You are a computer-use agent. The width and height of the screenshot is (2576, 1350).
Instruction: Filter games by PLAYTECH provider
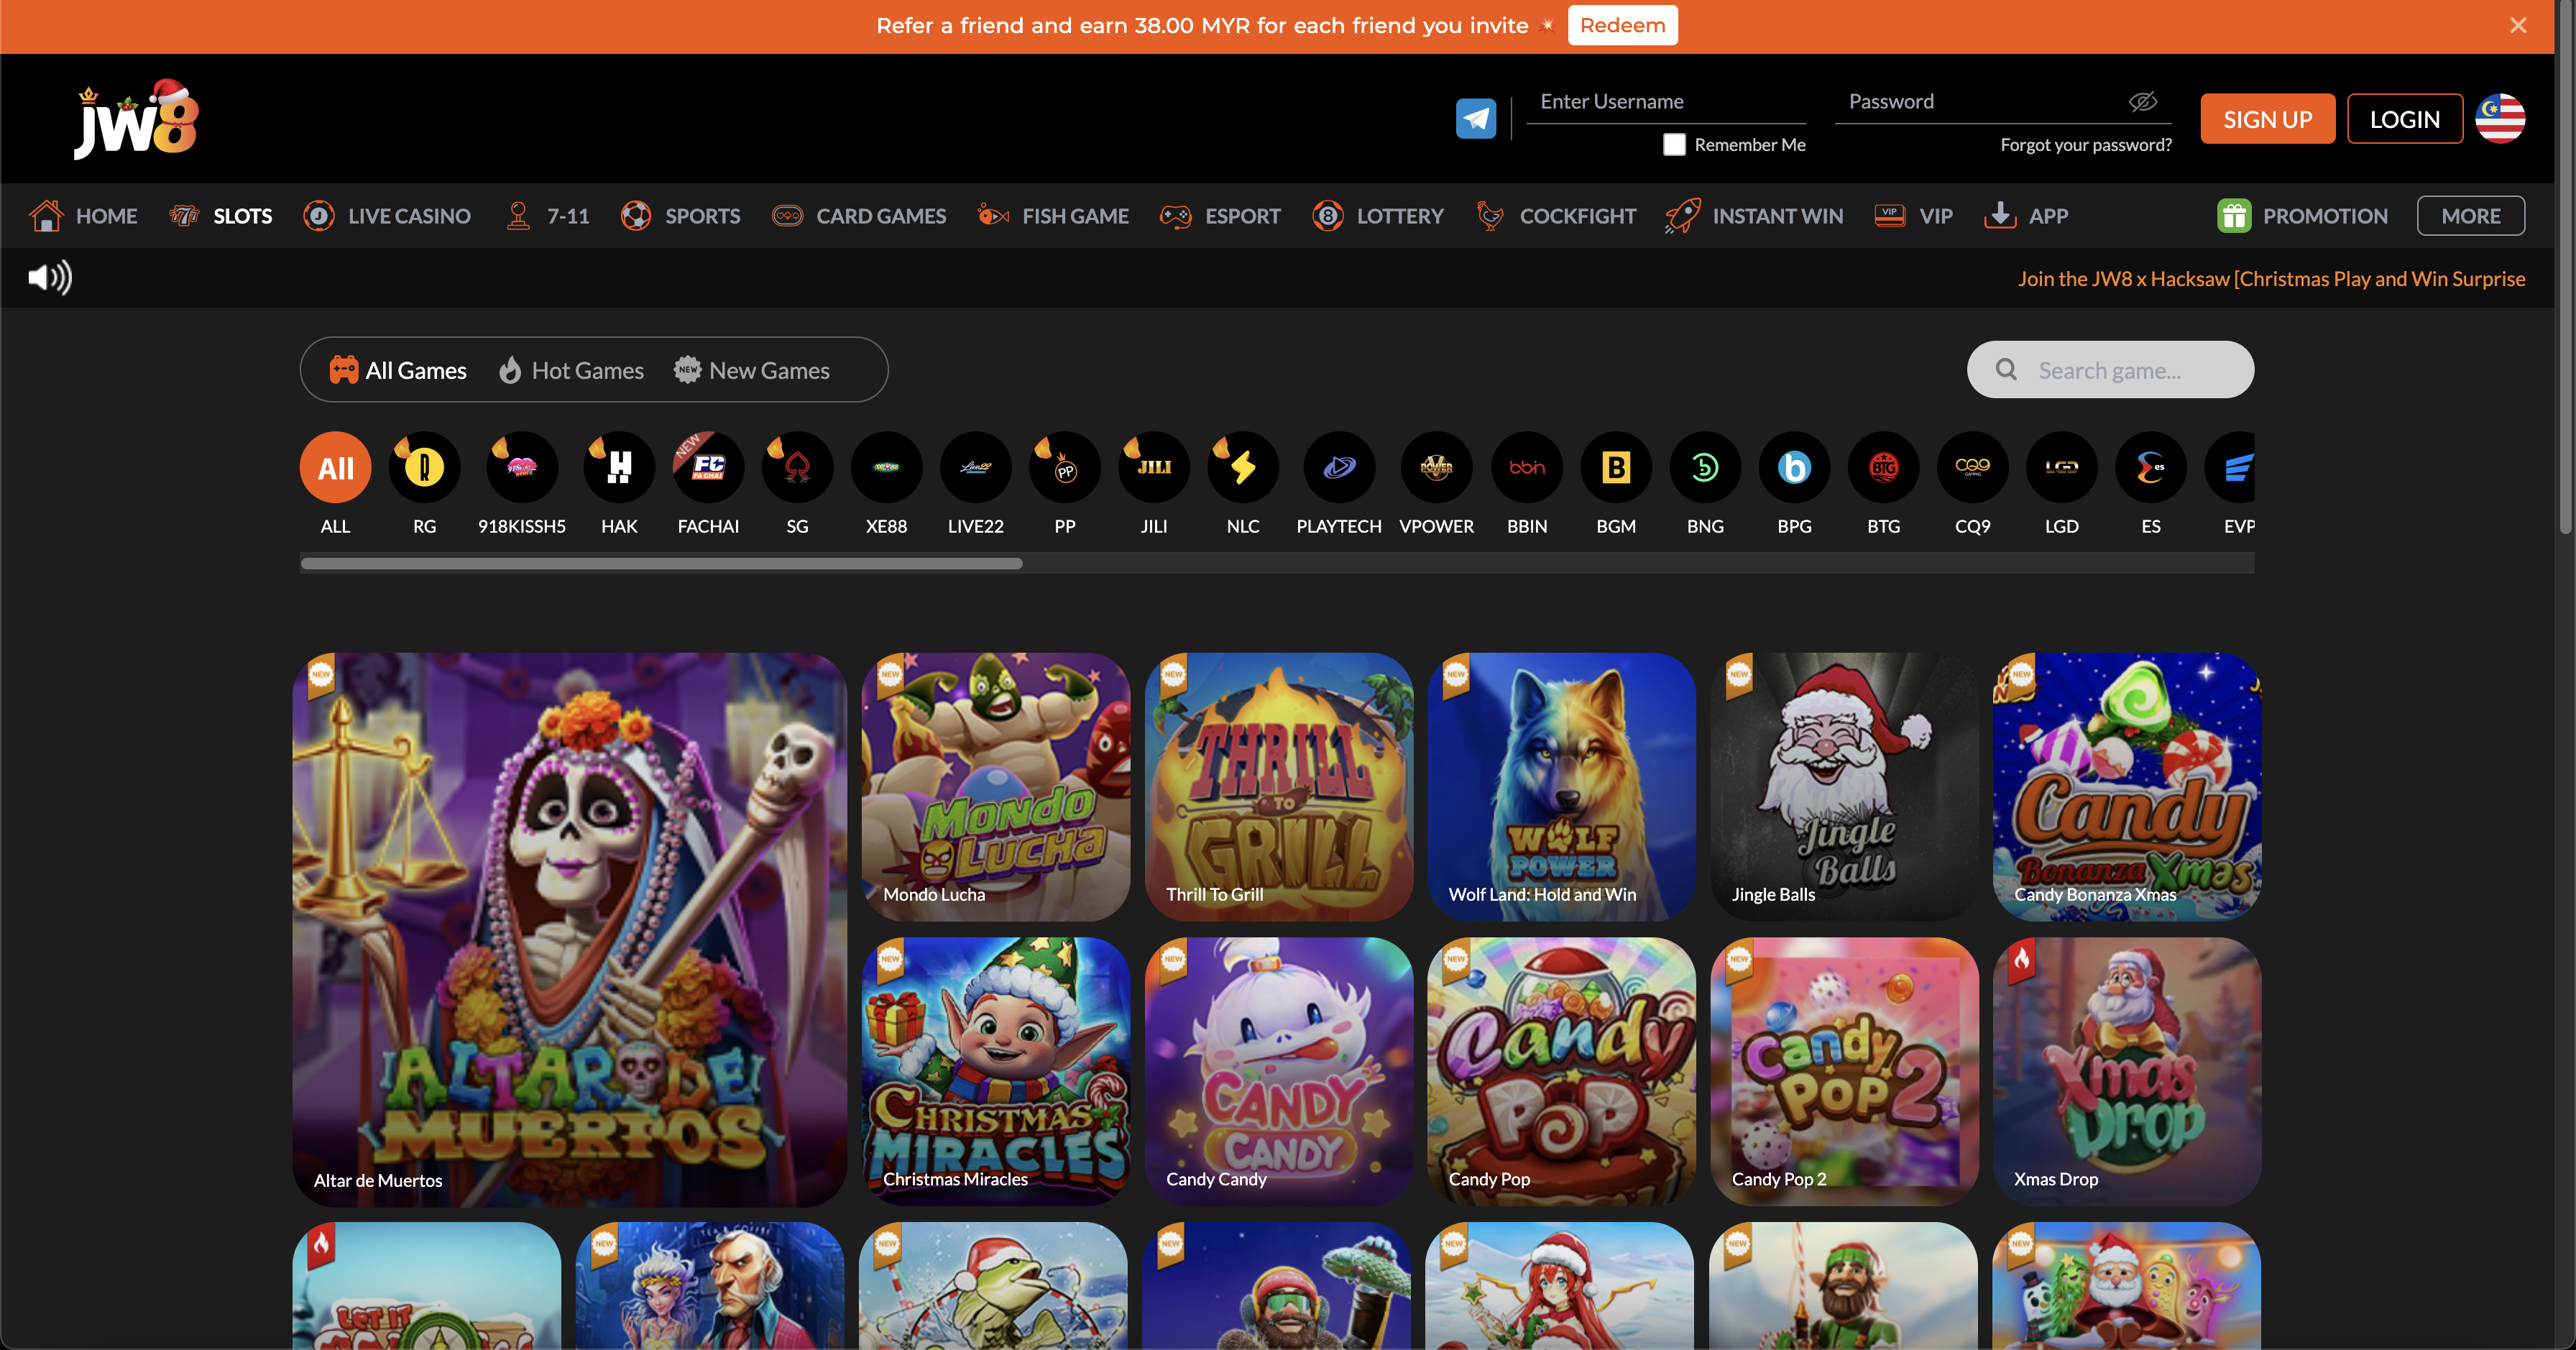pos(1339,484)
